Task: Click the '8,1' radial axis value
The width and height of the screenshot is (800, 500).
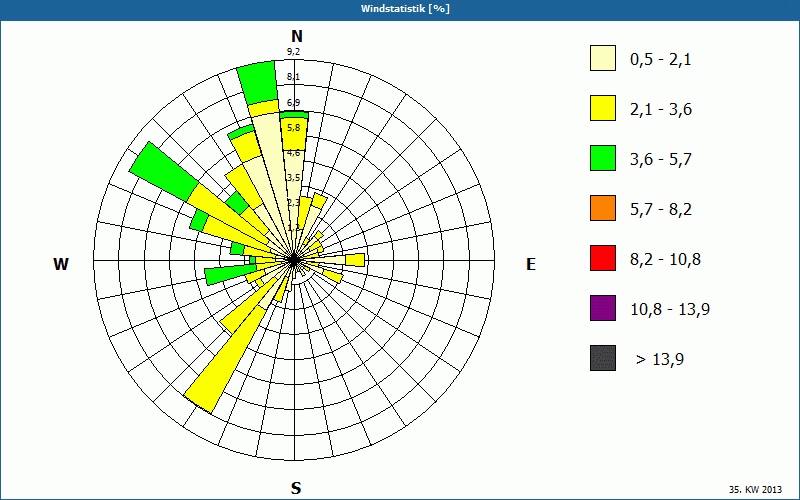Action: pyautogui.click(x=293, y=77)
